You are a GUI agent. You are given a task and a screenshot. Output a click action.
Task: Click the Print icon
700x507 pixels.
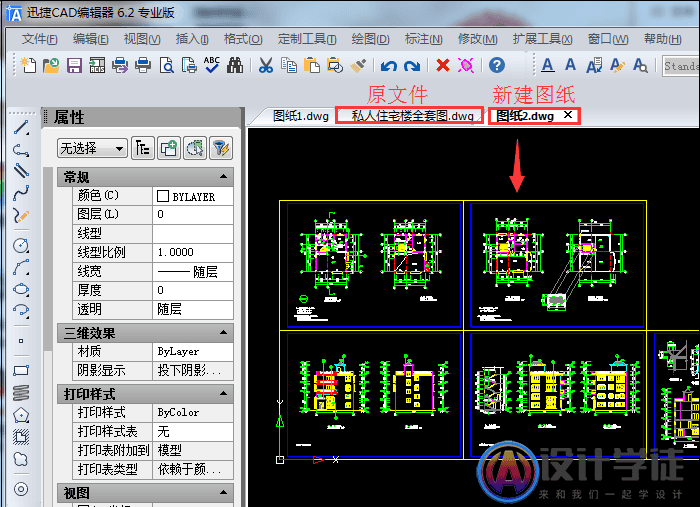[143, 65]
